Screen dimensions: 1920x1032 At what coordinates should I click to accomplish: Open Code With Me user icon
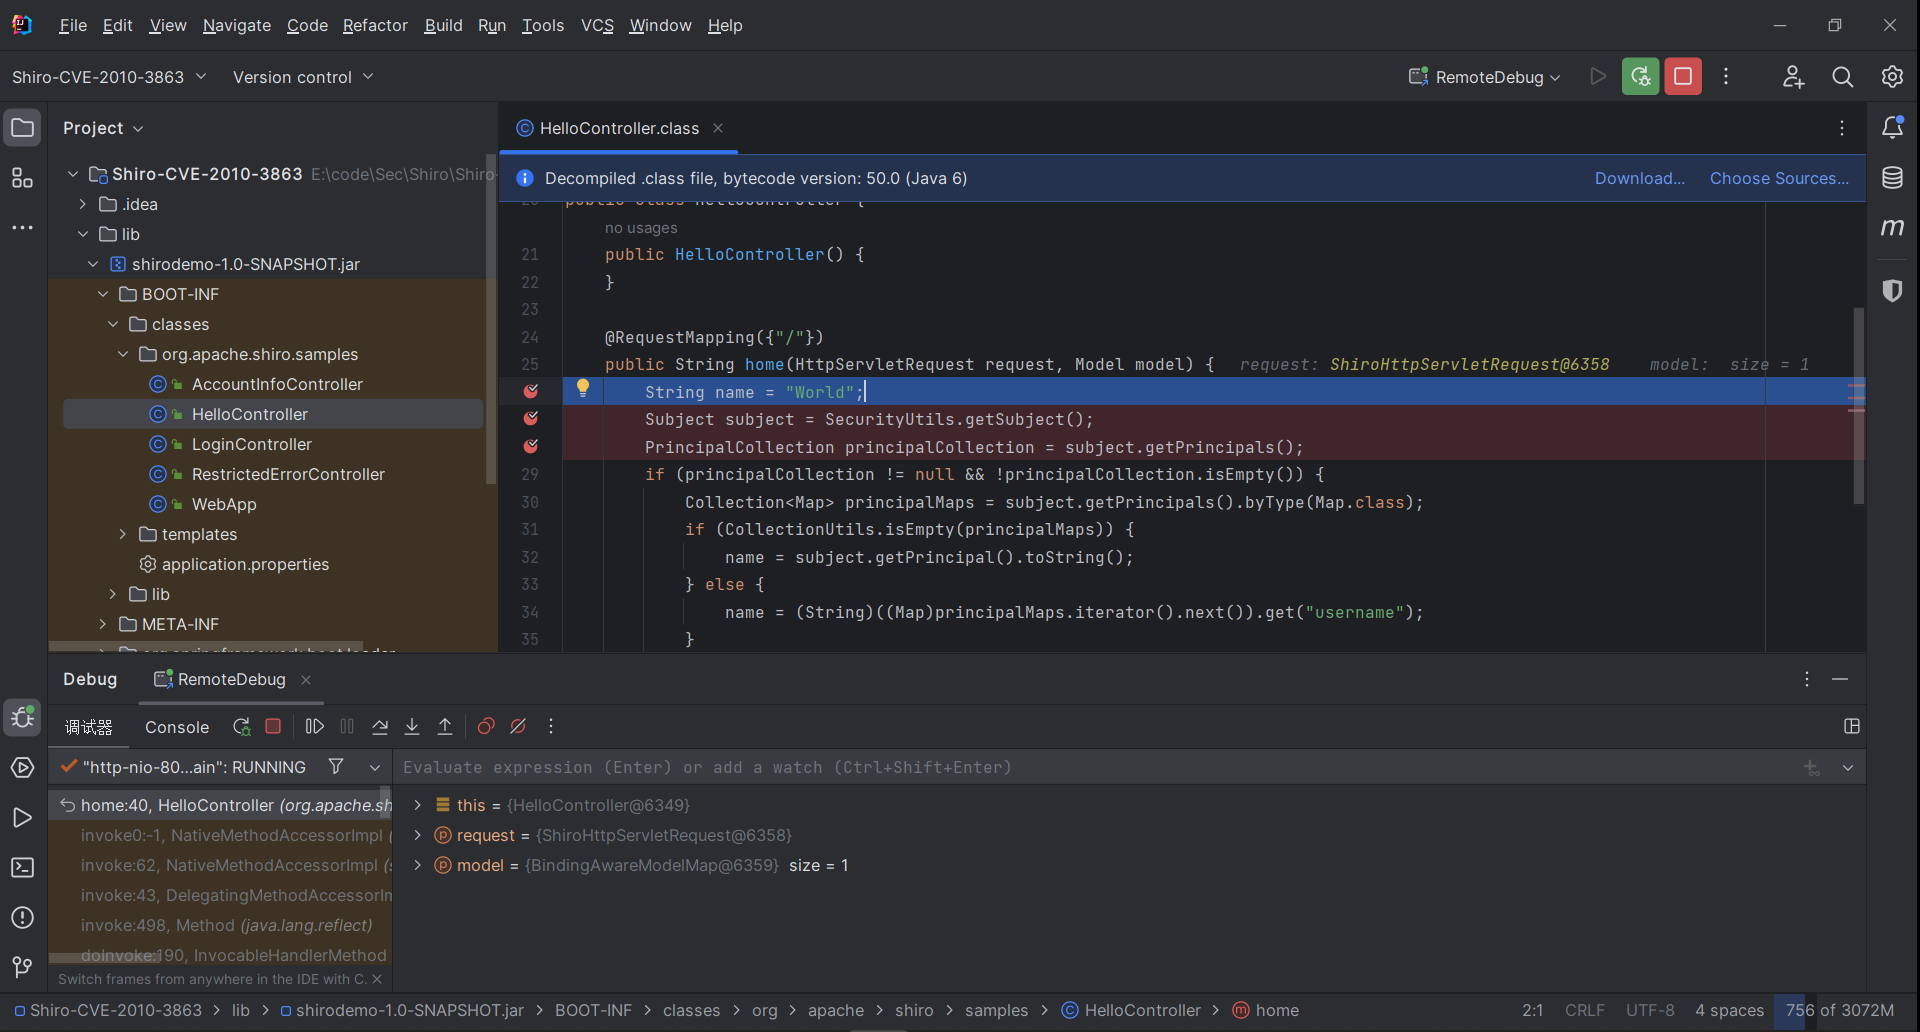1793,77
